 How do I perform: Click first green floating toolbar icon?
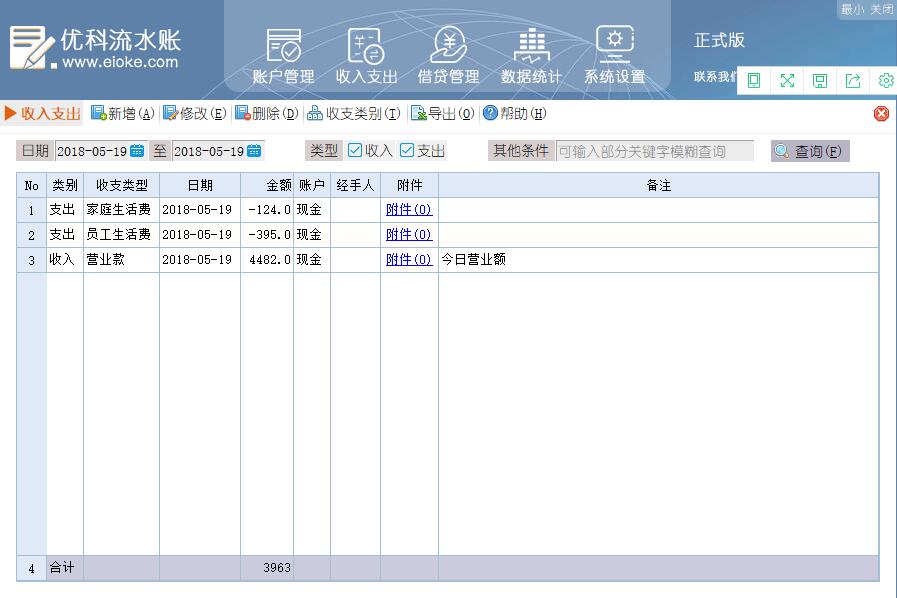(754, 81)
